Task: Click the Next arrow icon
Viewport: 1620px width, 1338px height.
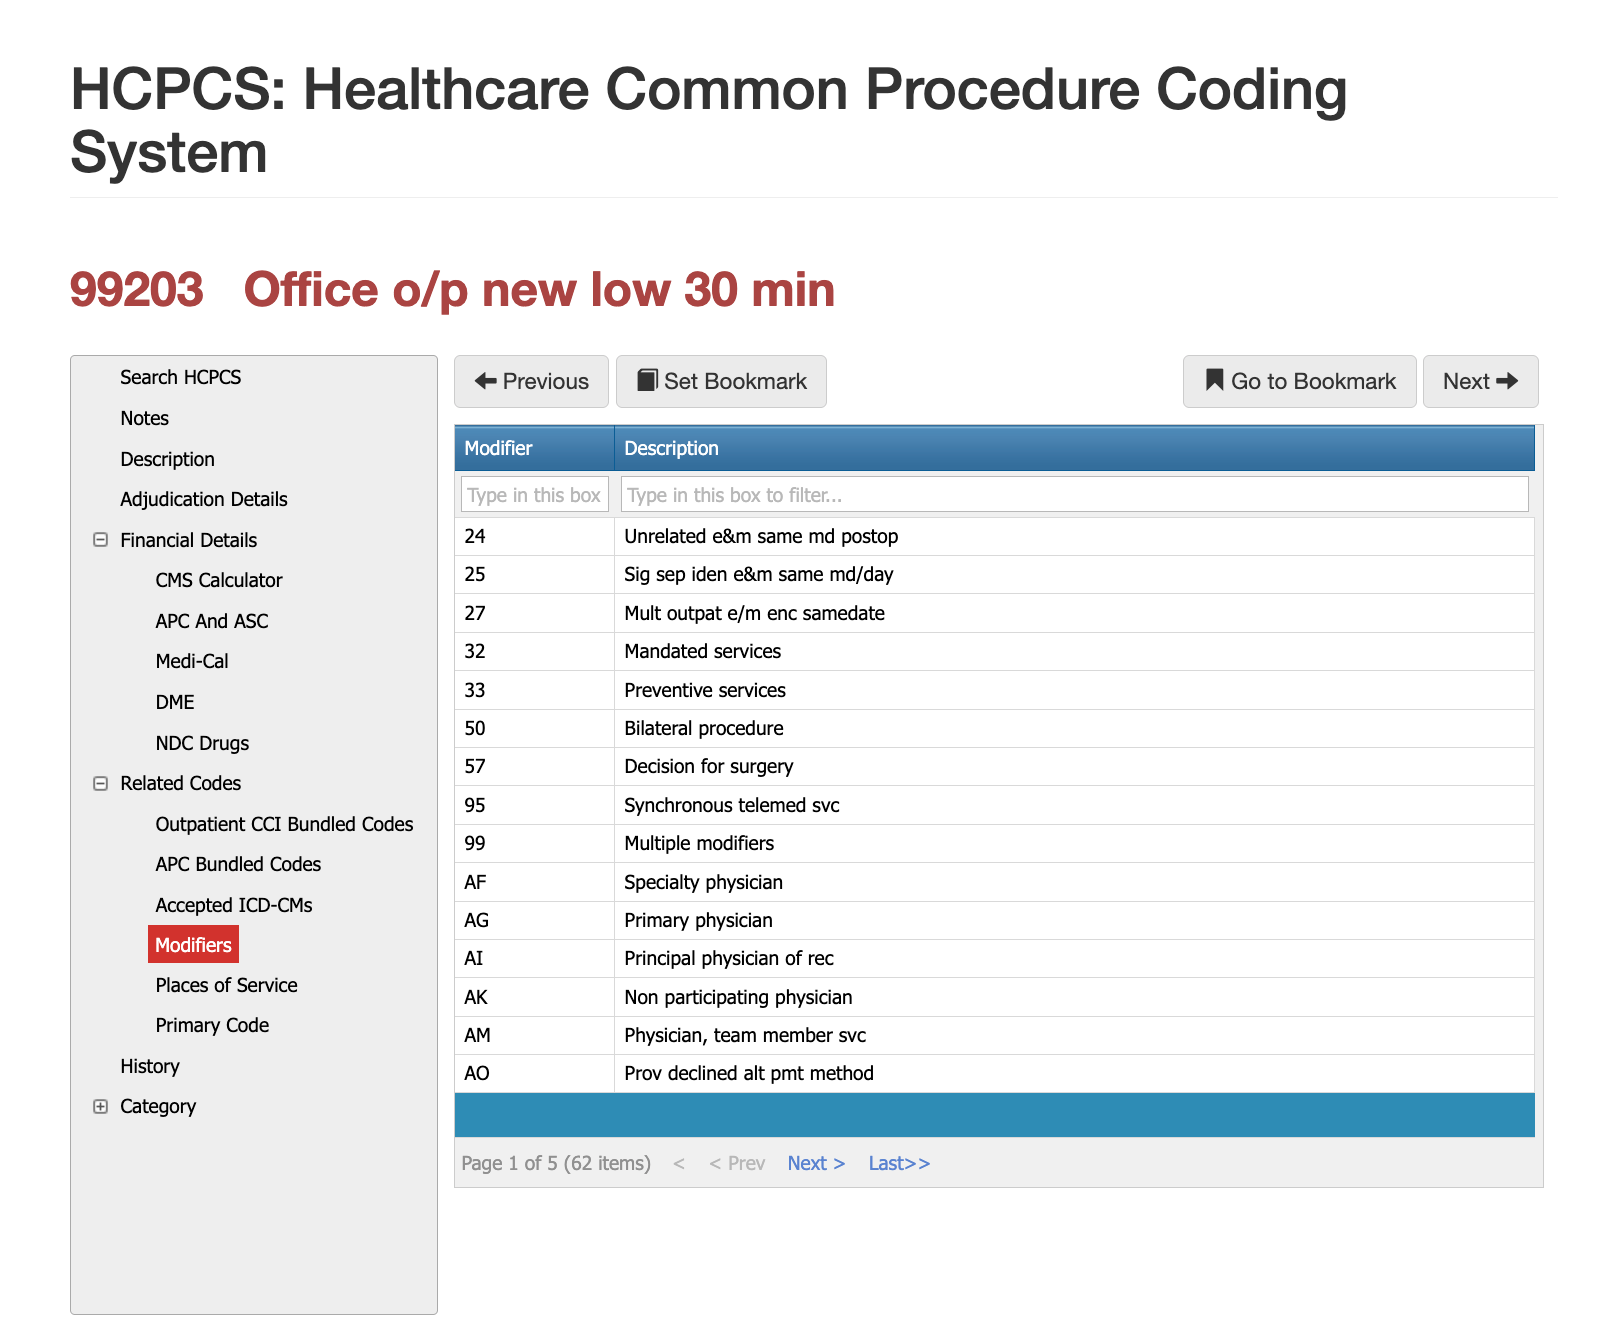Action: [x=1513, y=381]
